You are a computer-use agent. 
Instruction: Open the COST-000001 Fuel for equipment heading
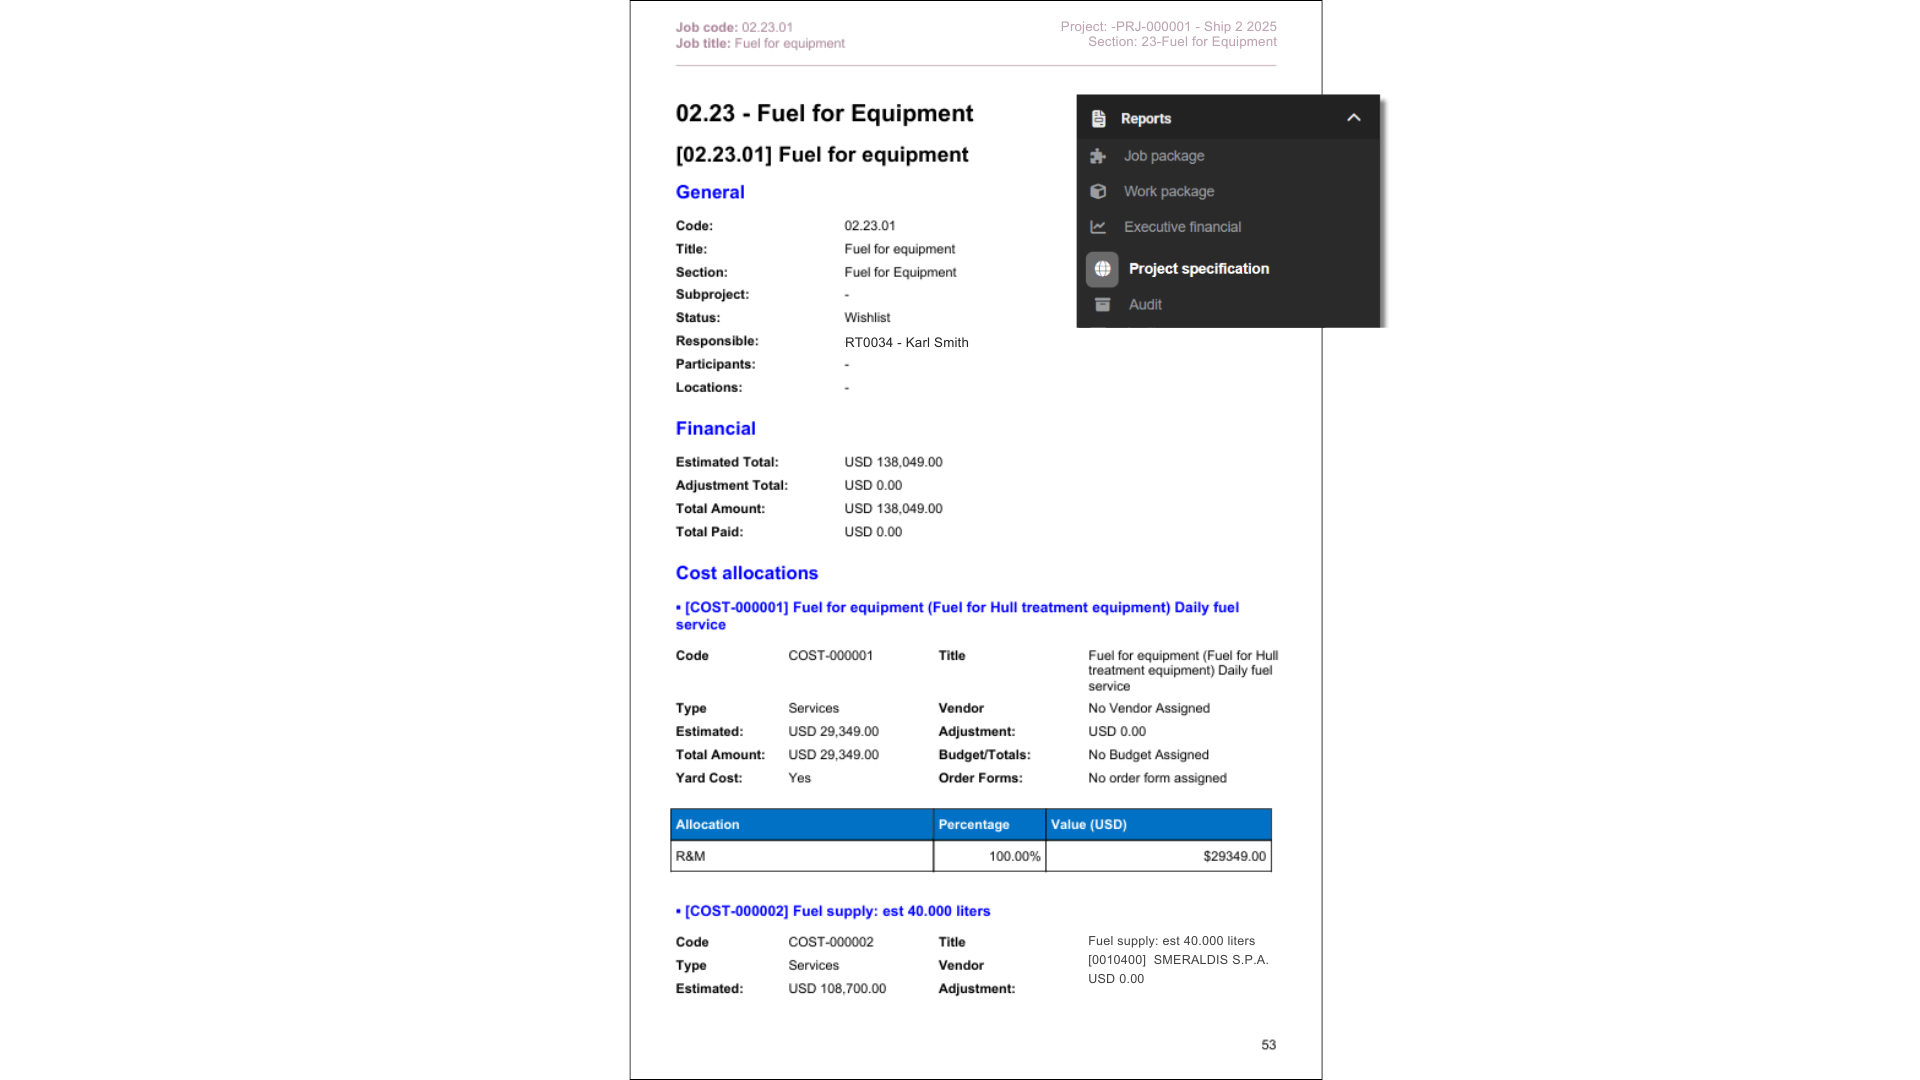click(957, 608)
